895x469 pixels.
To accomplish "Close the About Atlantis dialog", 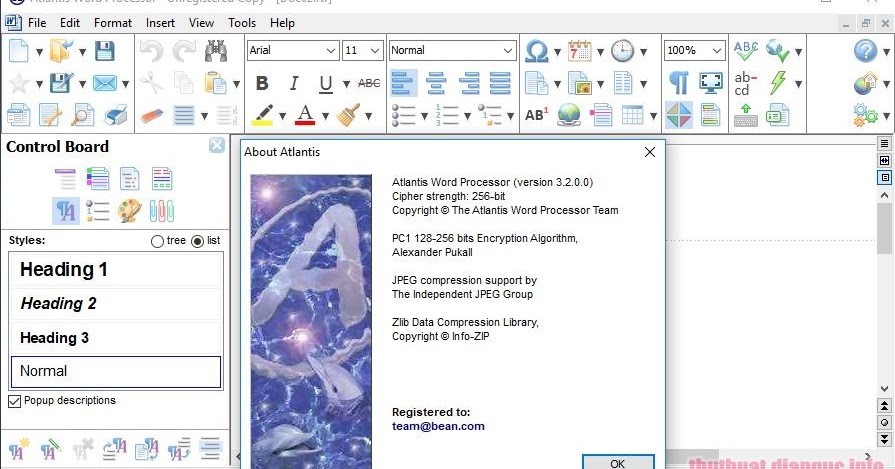I will pyautogui.click(x=650, y=152).
